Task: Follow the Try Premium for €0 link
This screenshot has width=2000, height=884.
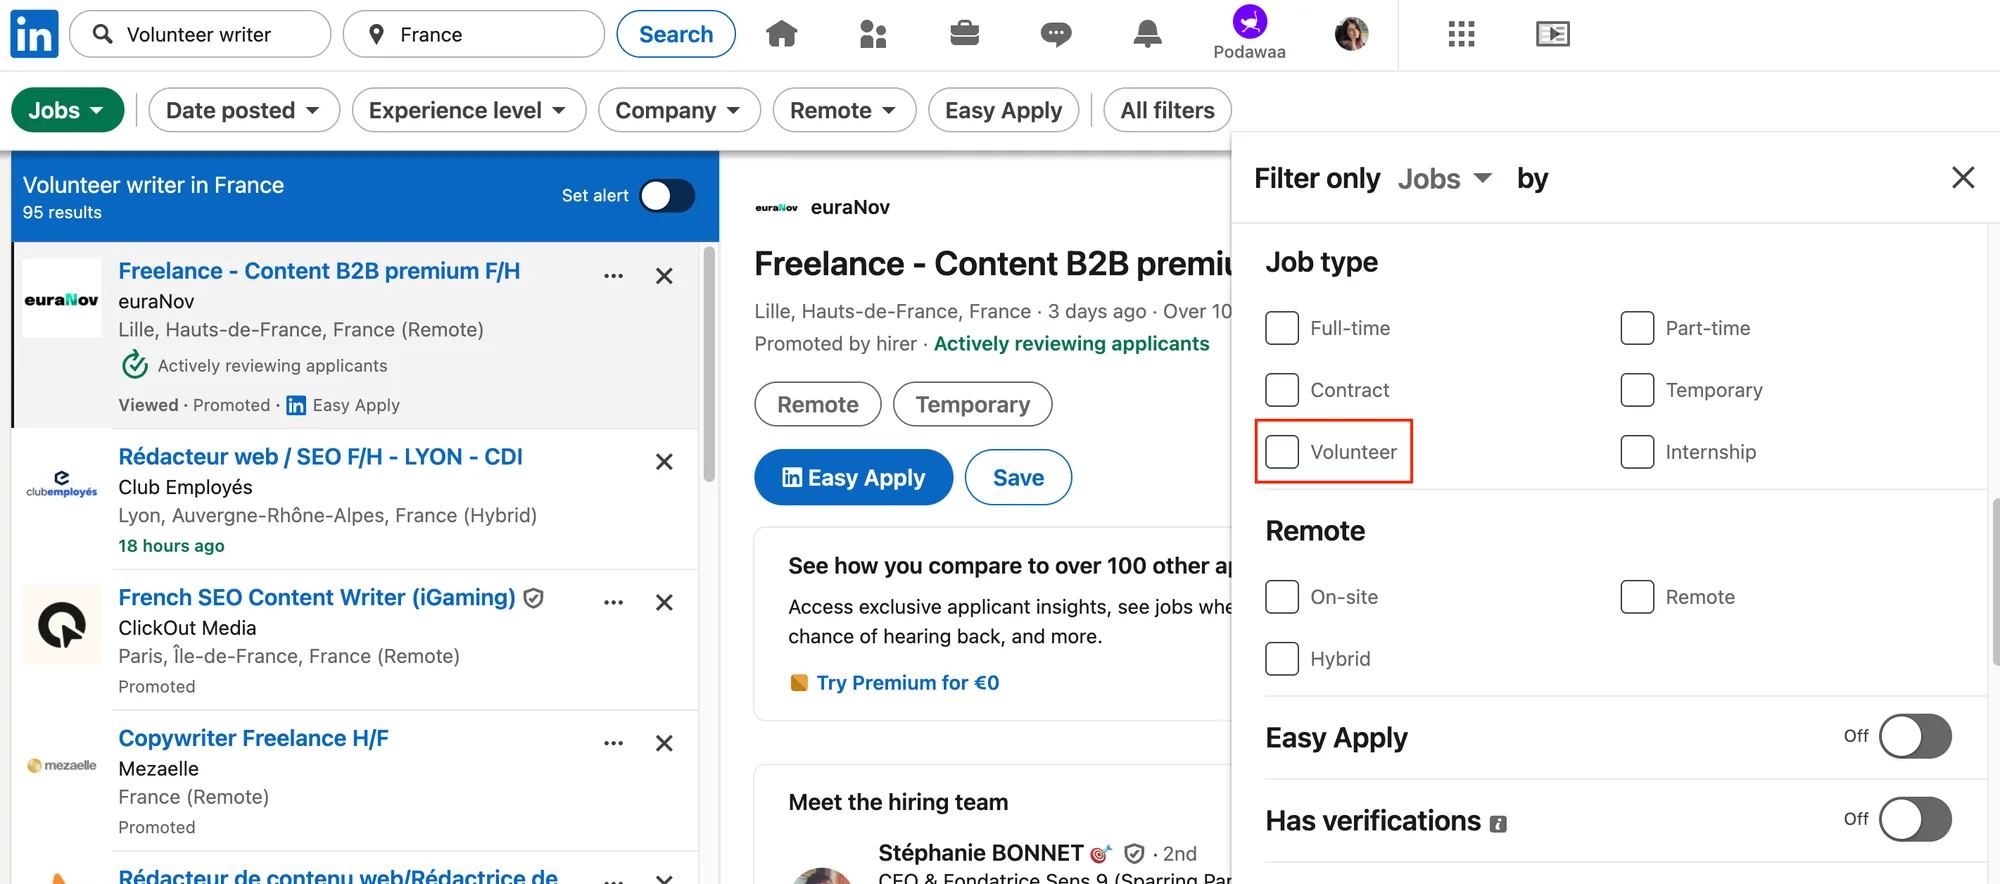Action: [x=907, y=683]
